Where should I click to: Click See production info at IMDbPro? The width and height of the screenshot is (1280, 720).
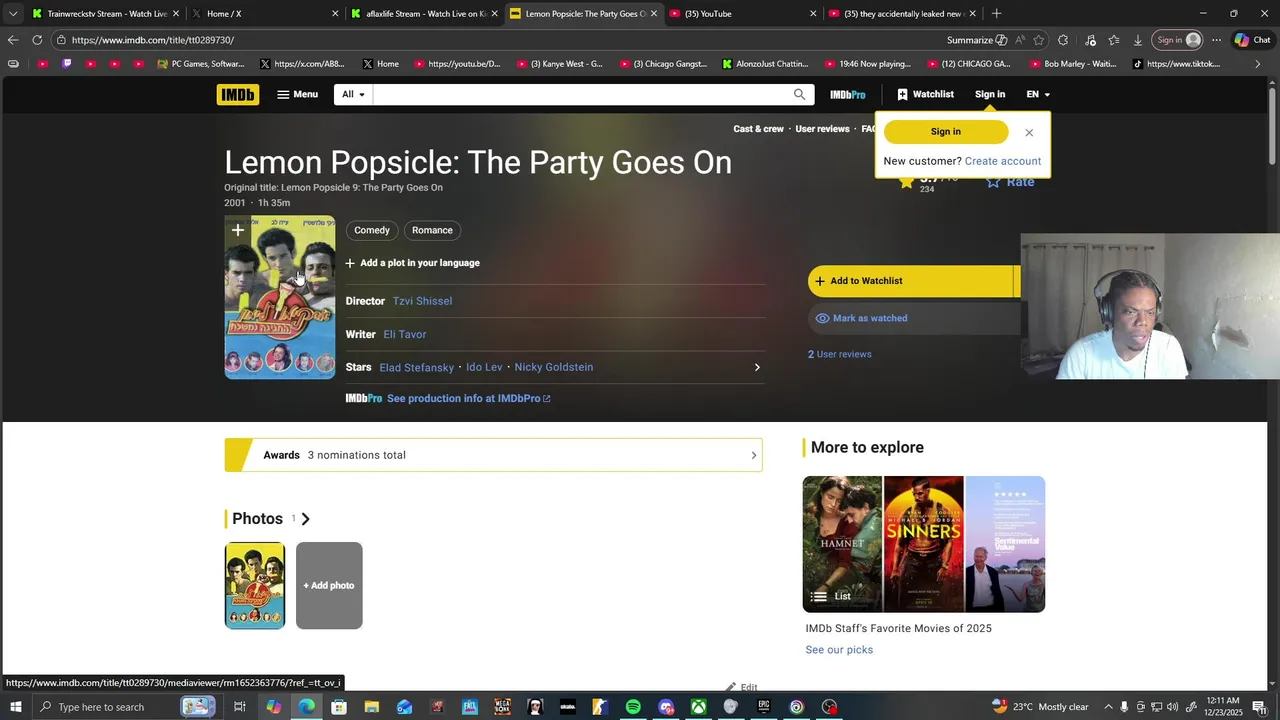[x=468, y=398]
